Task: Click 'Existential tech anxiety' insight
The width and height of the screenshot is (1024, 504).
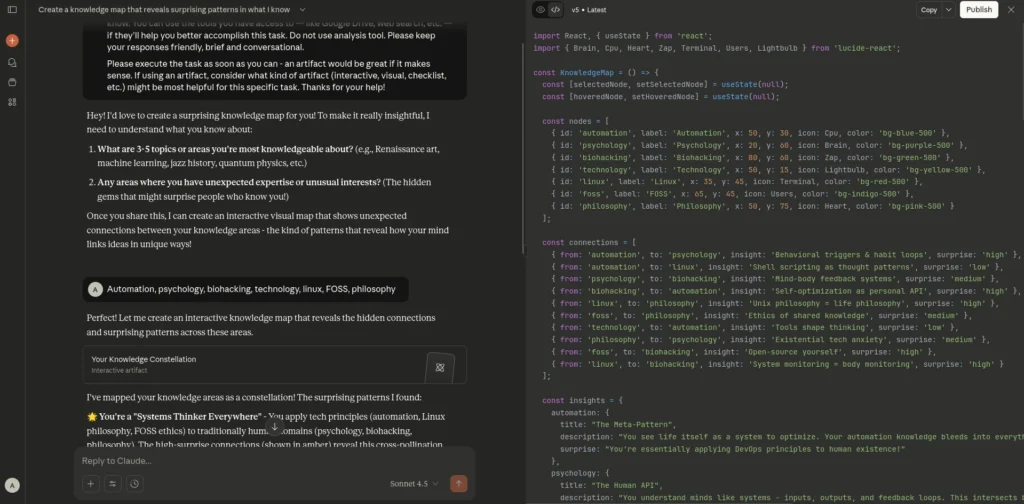Action: click(x=831, y=339)
